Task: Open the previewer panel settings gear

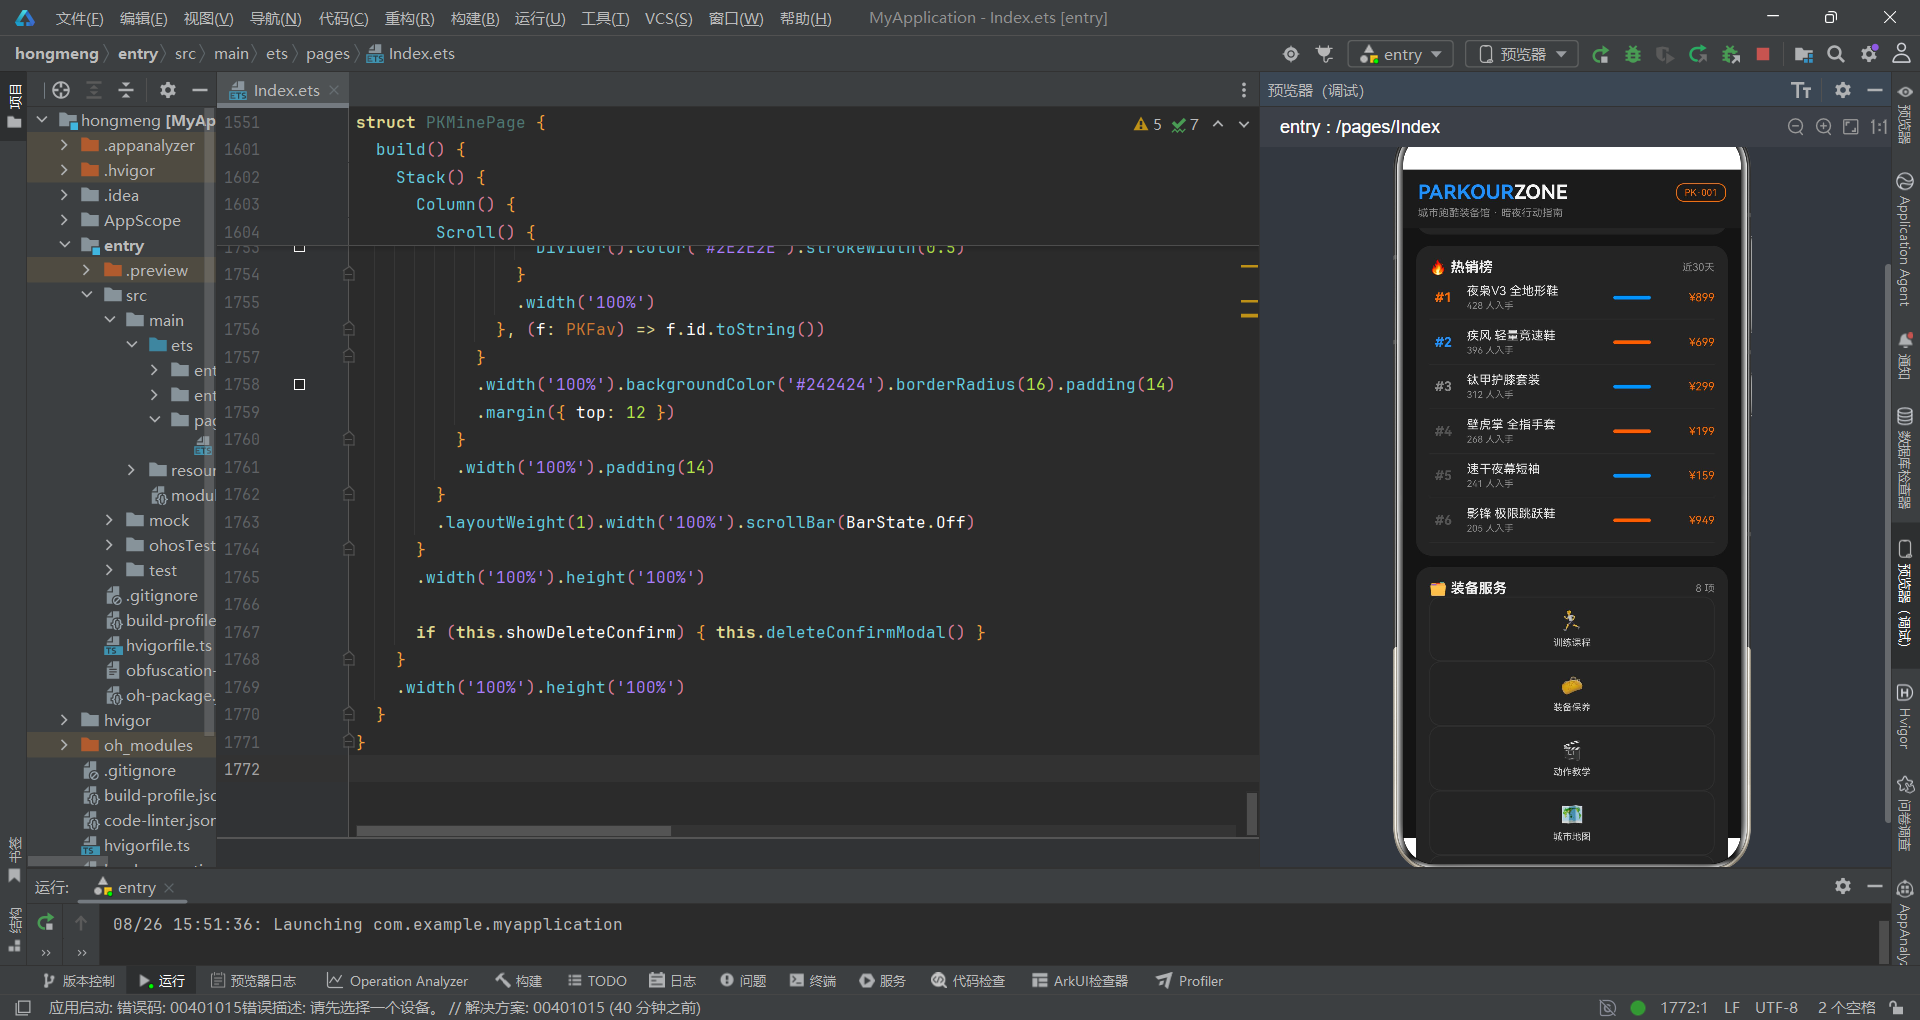Action: [1843, 90]
